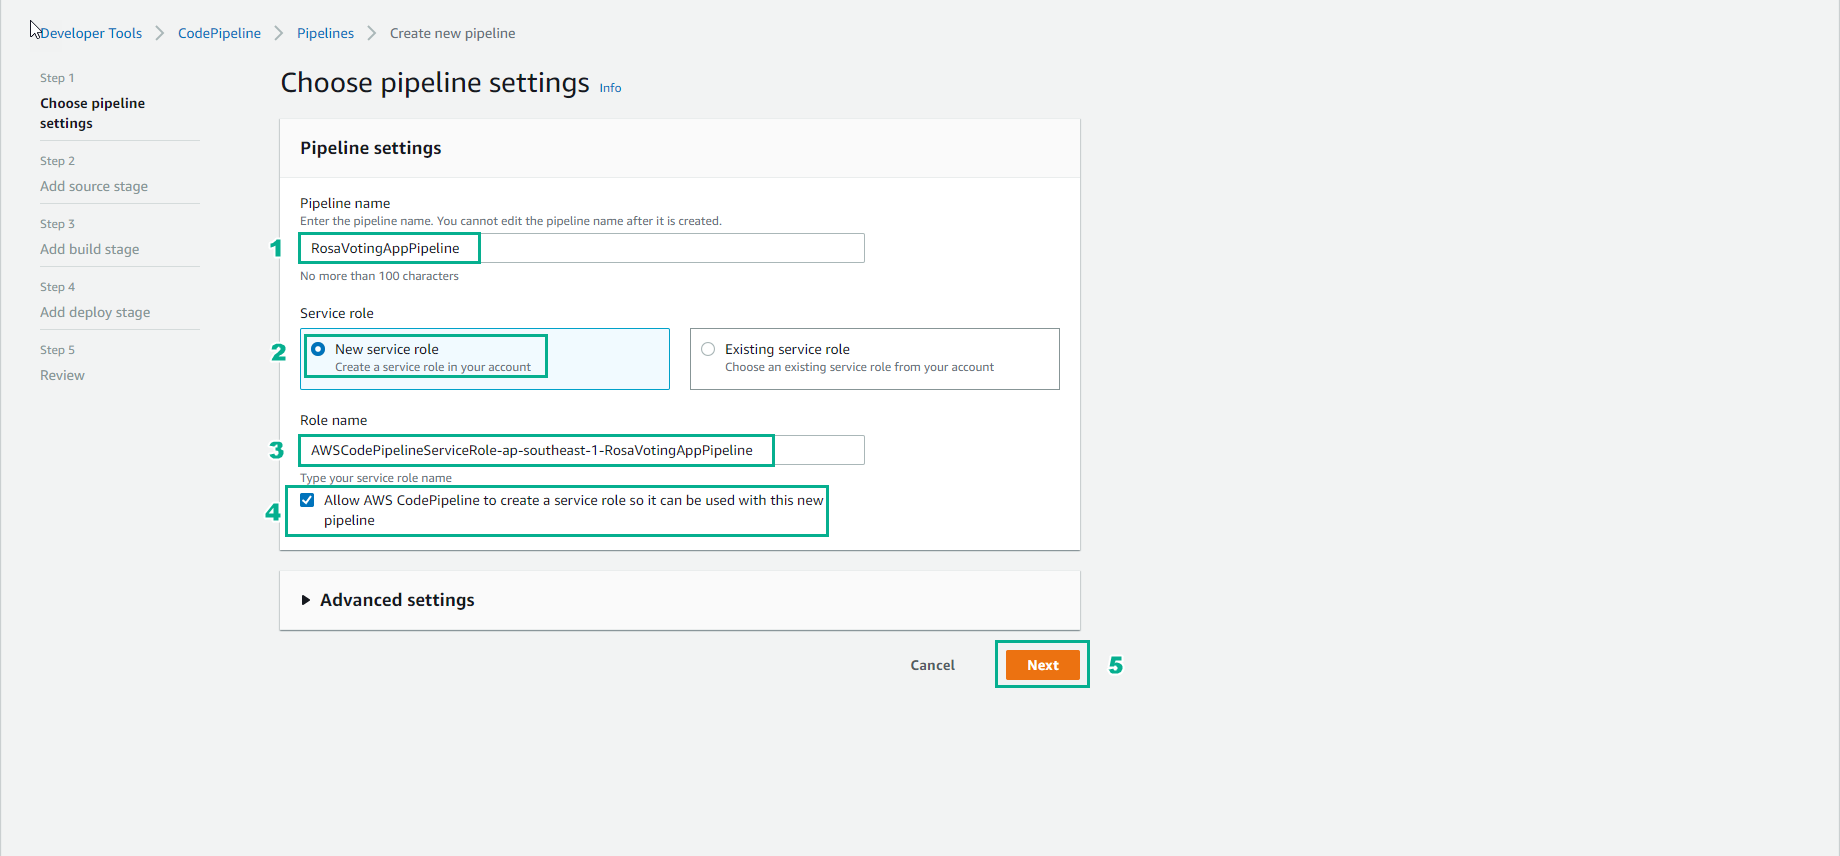Expand the Advanced settings triangle
Viewport: 1840px width, 856px height.
(306, 600)
